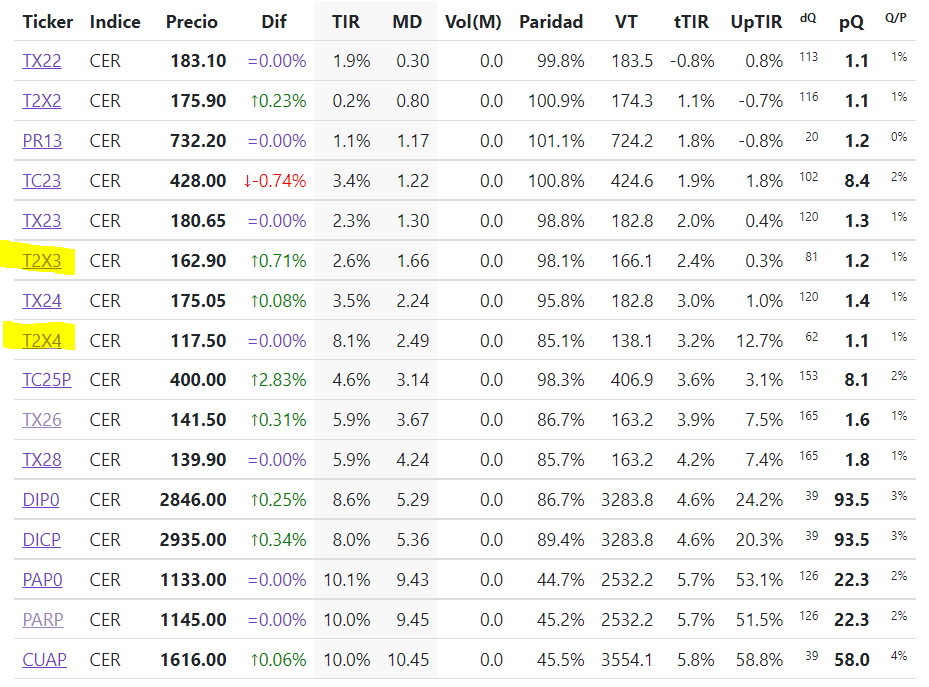
Task: Select price 117.50 in T2X4 row
Action: [198, 341]
